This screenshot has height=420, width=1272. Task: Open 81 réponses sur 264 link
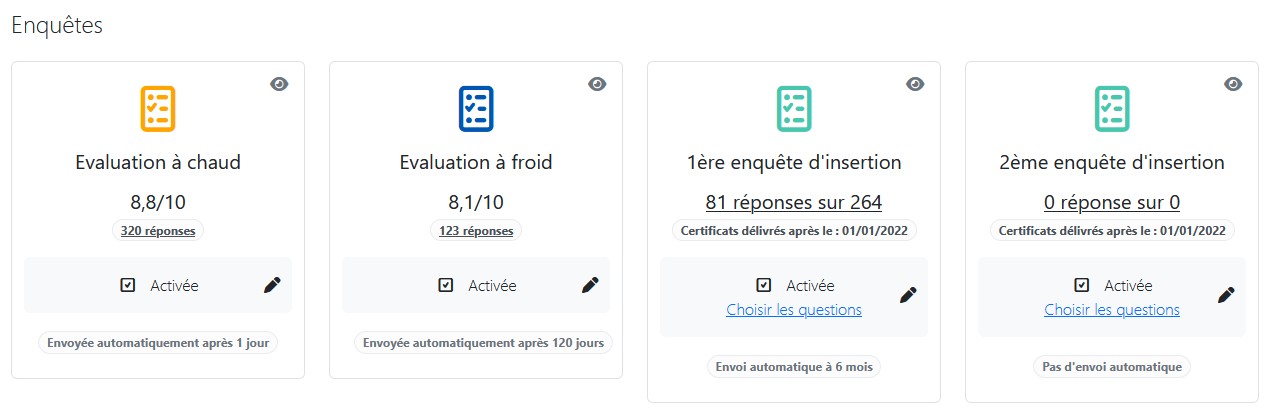(794, 203)
